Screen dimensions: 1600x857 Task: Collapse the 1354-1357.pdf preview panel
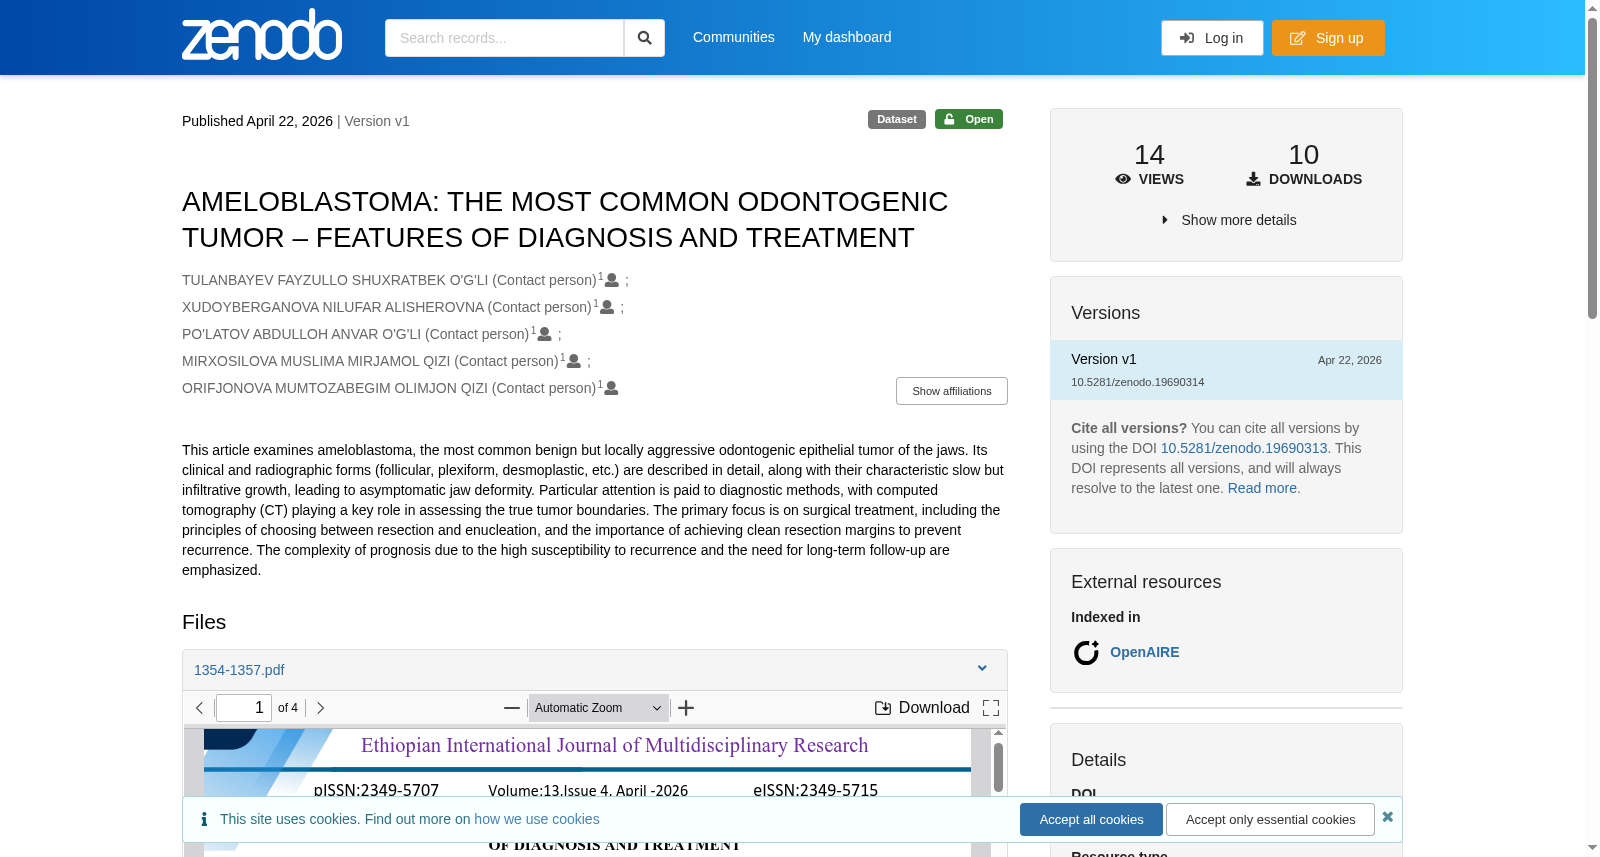tap(982, 669)
